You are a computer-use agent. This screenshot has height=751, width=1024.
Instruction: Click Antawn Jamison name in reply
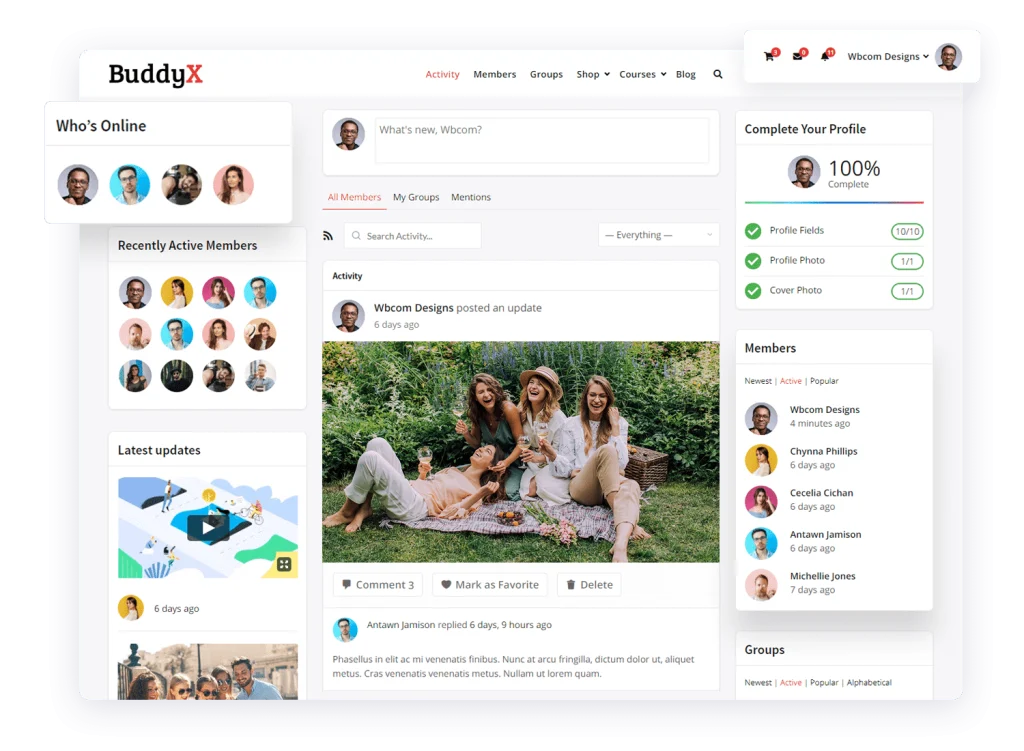click(x=400, y=625)
